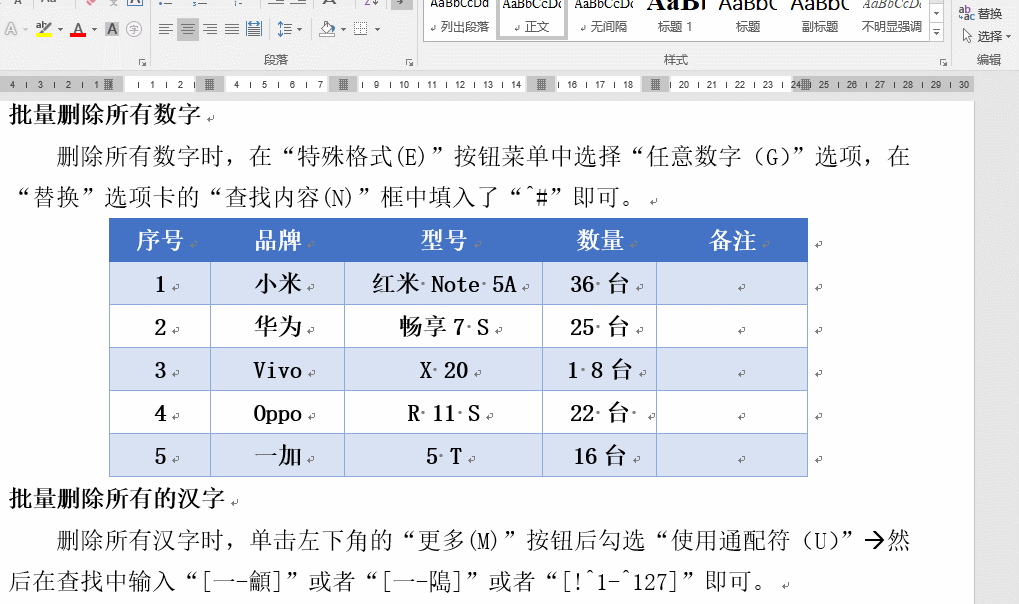Click cell 红米 Note 5A
Viewport: 1019px width, 604px height.
(x=445, y=284)
